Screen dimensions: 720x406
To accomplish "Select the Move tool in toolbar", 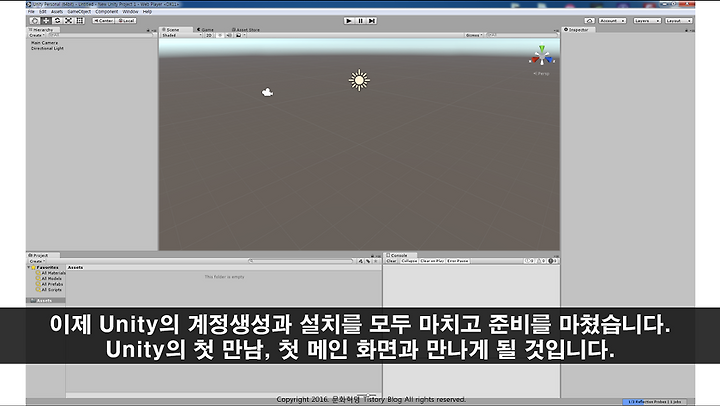I will 46,21.
